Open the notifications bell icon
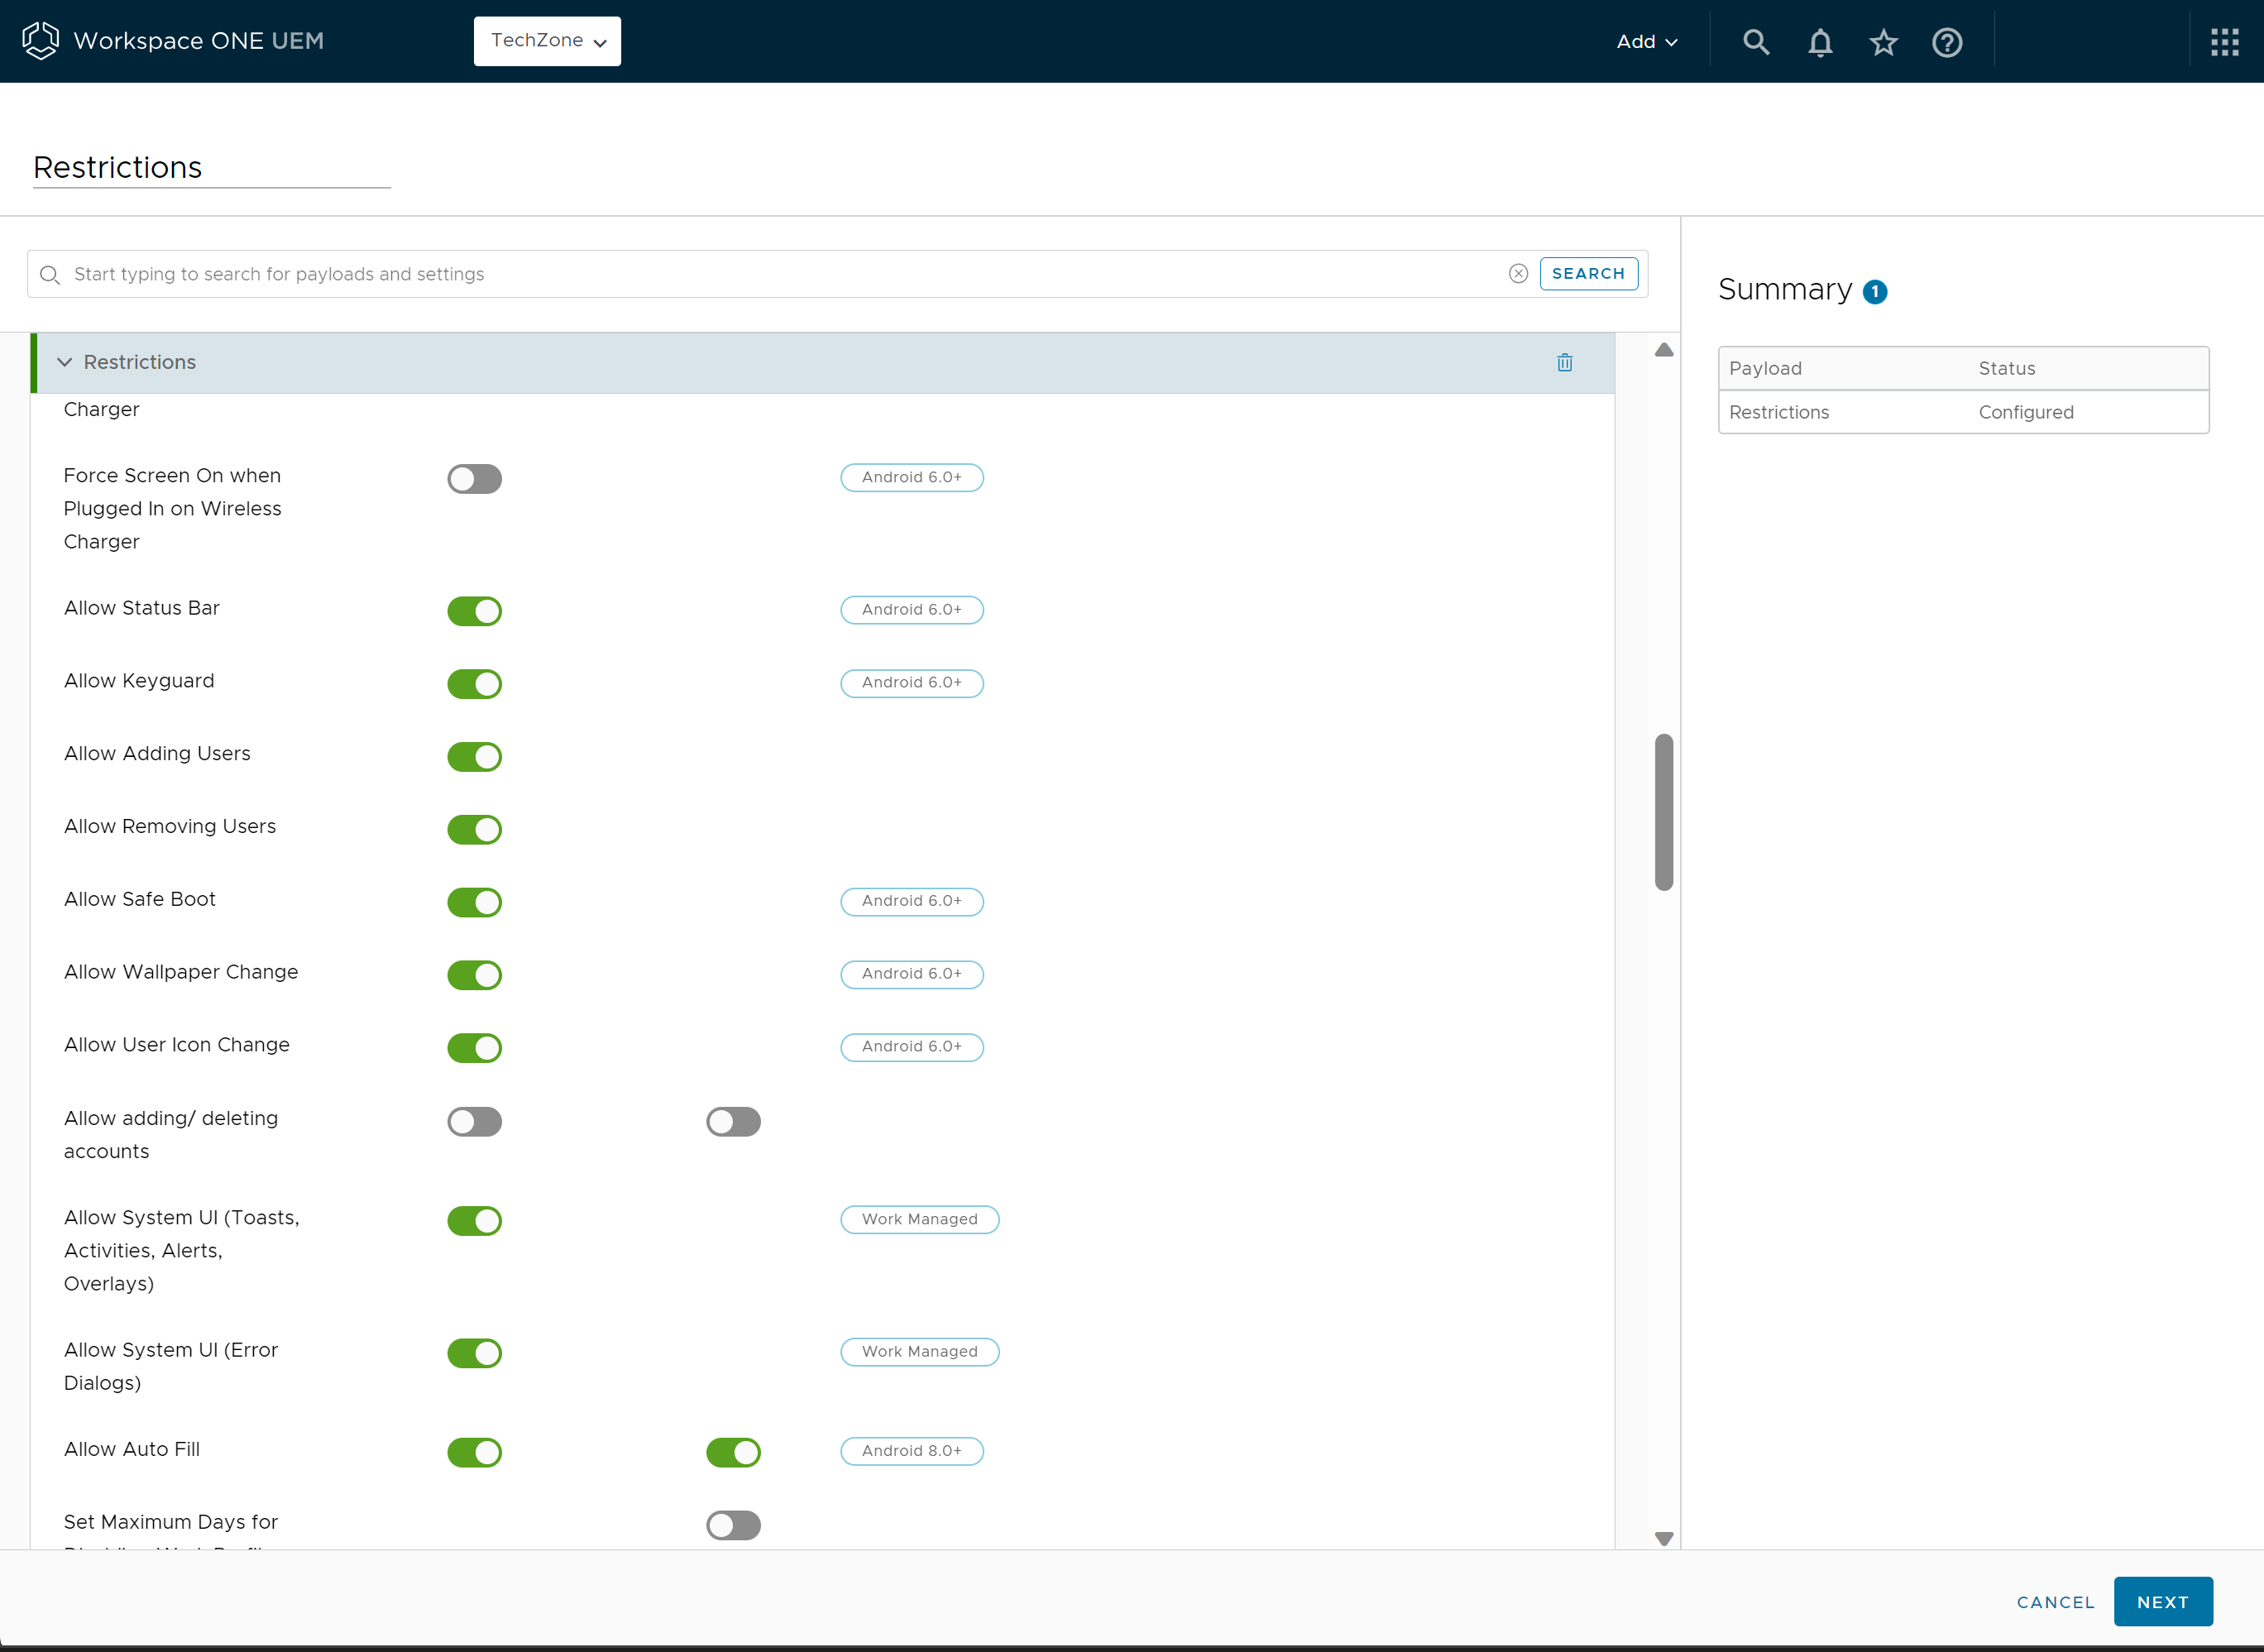The image size is (2264, 1652). tap(1820, 42)
